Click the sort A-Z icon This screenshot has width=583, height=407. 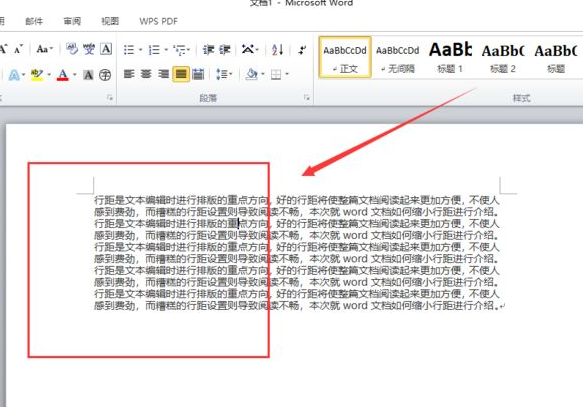point(277,50)
